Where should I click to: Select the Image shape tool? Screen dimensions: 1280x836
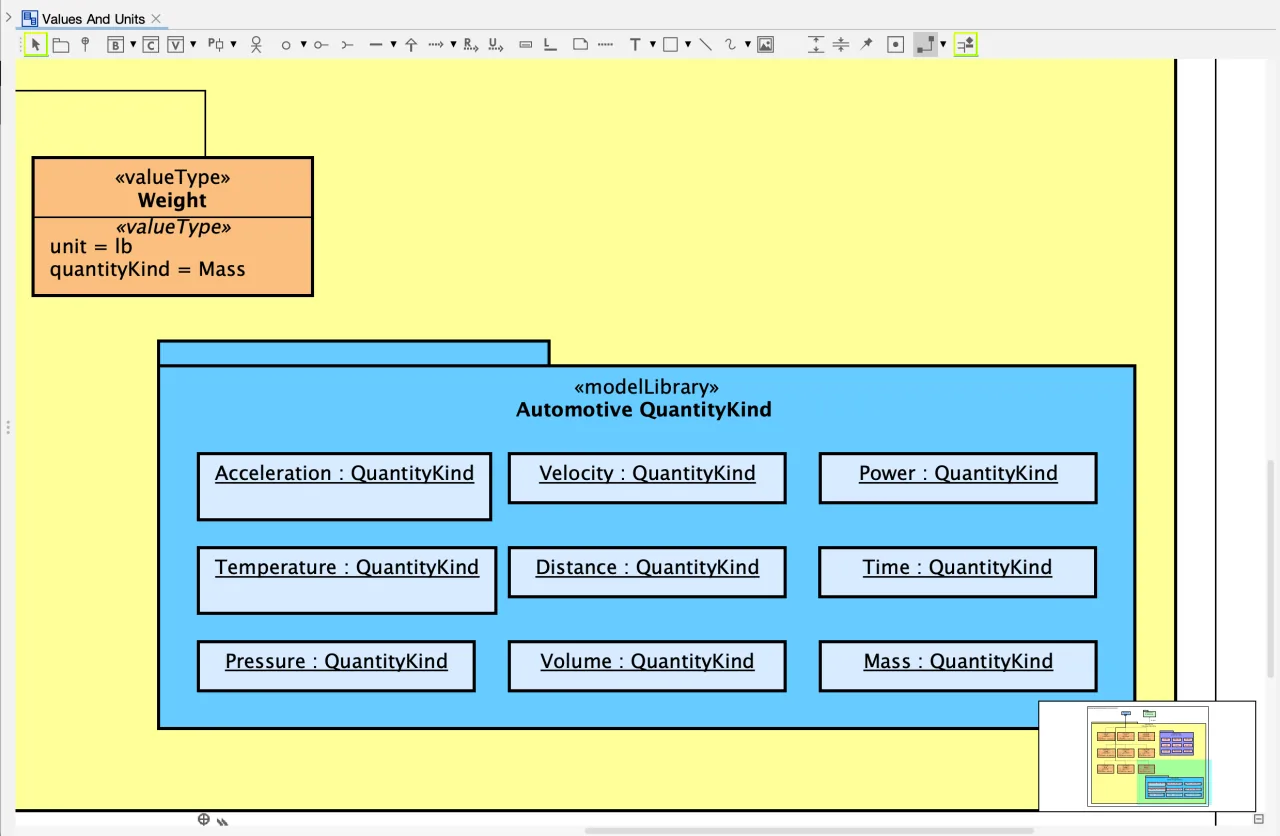coord(765,45)
